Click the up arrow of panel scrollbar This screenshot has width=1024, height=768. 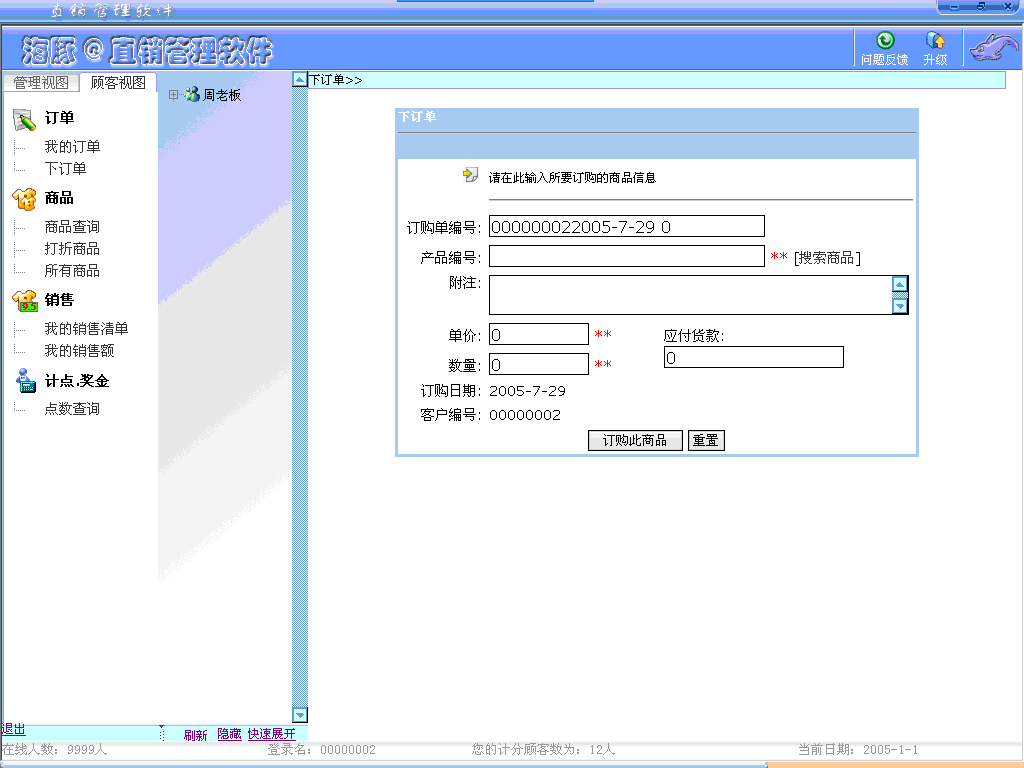click(x=300, y=80)
